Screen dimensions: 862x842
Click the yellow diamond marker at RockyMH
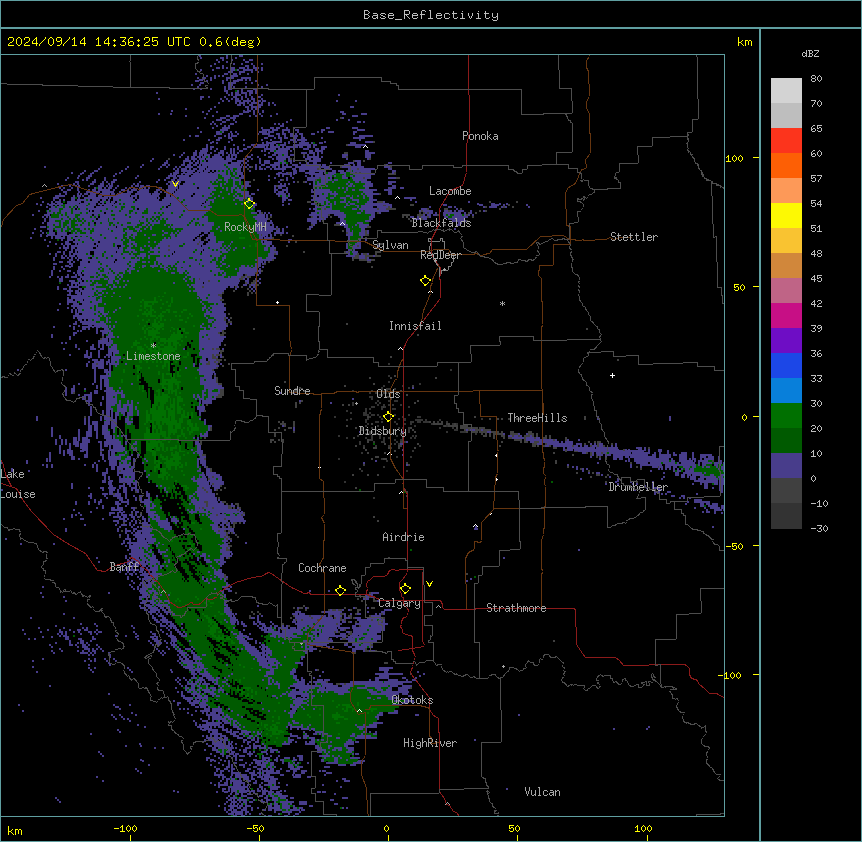point(249,204)
